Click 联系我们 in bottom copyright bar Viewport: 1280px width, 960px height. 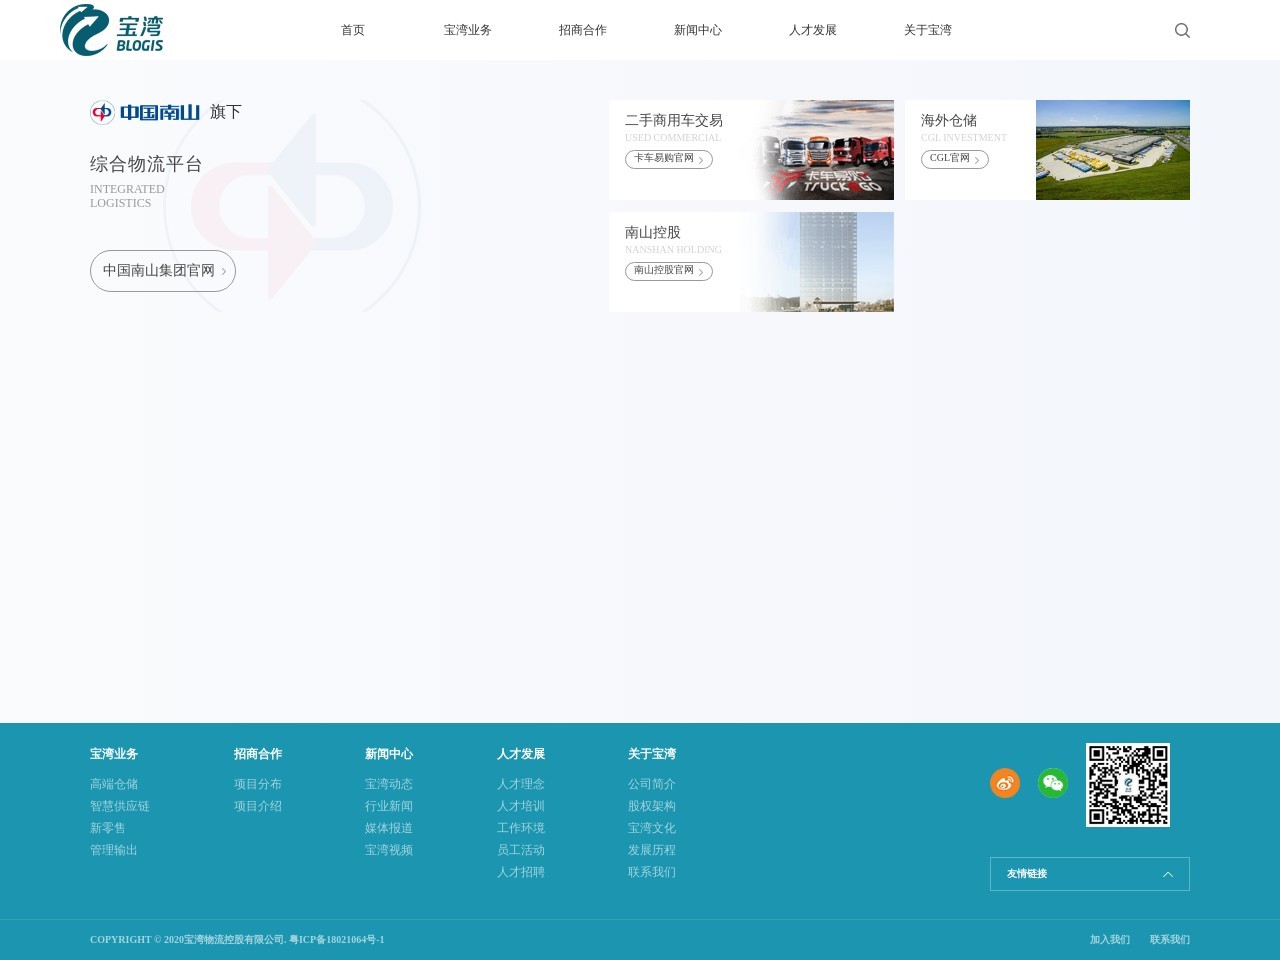point(1170,940)
